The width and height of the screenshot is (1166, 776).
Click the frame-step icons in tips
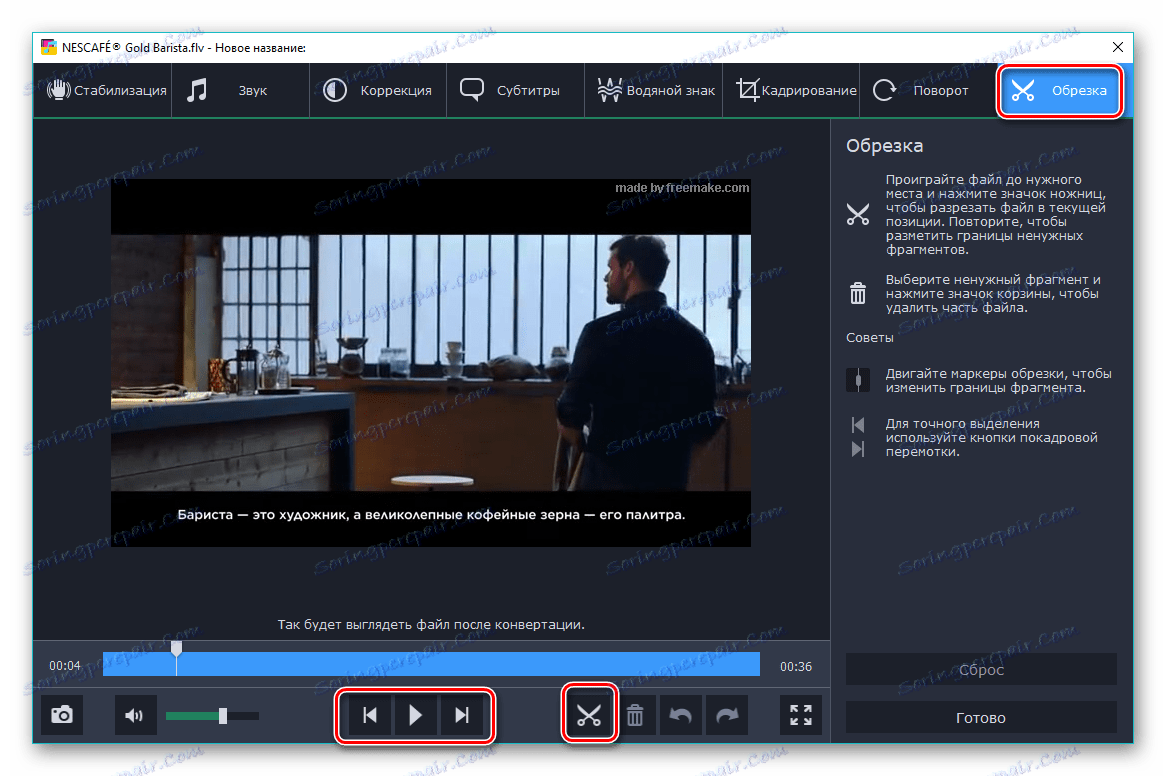(857, 437)
